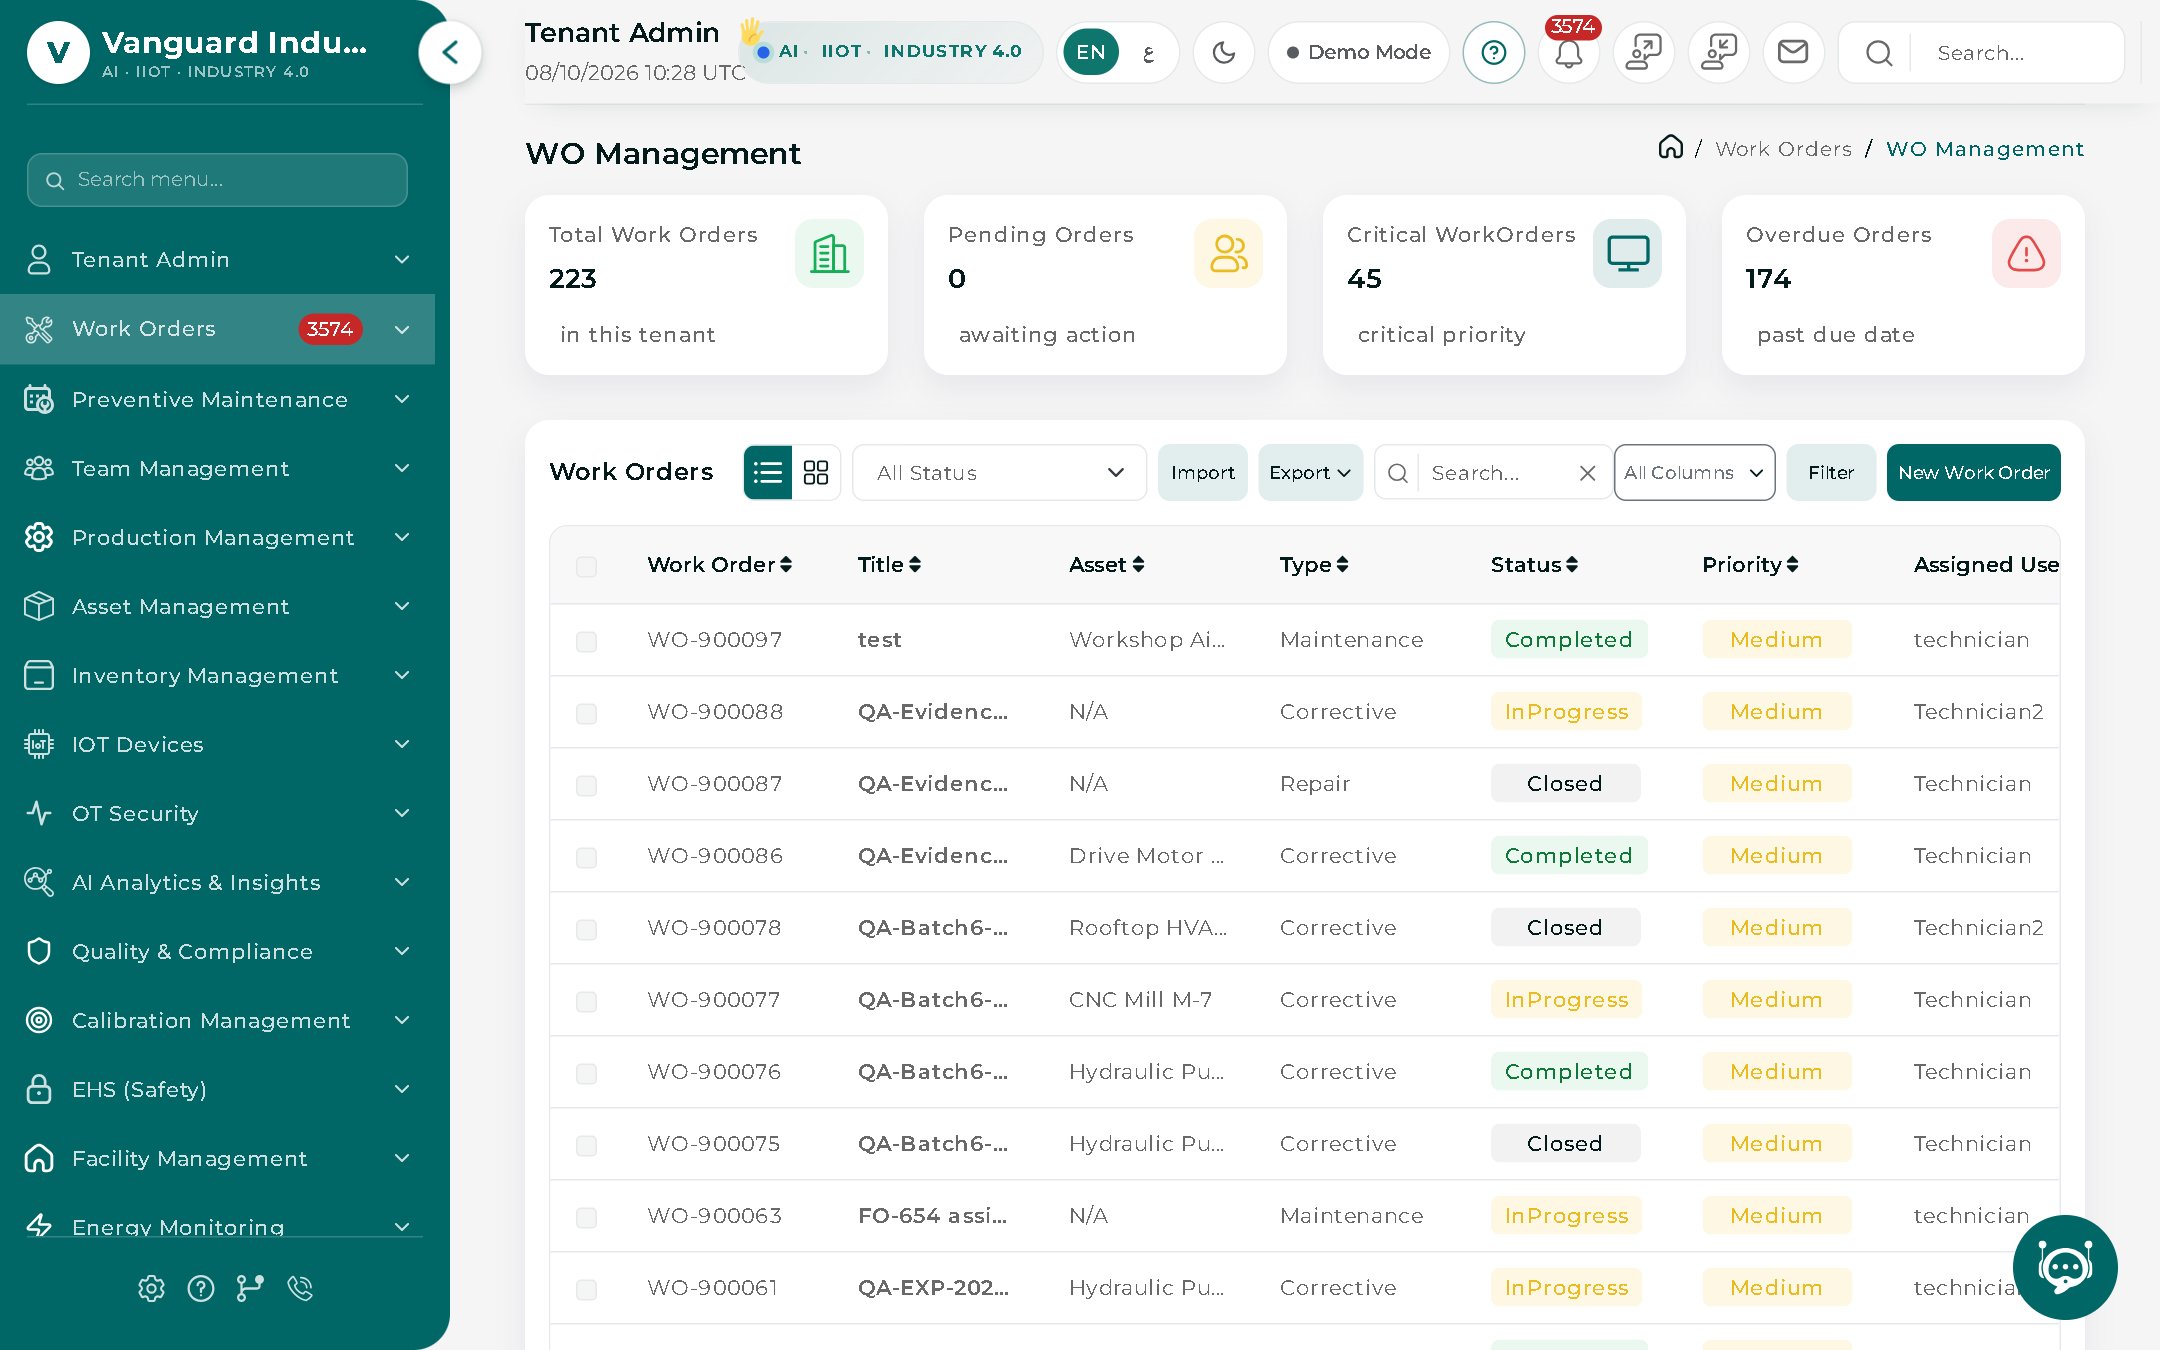
Task: Select EN language button
Action: pyautogui.click(x=1090, y=52)
